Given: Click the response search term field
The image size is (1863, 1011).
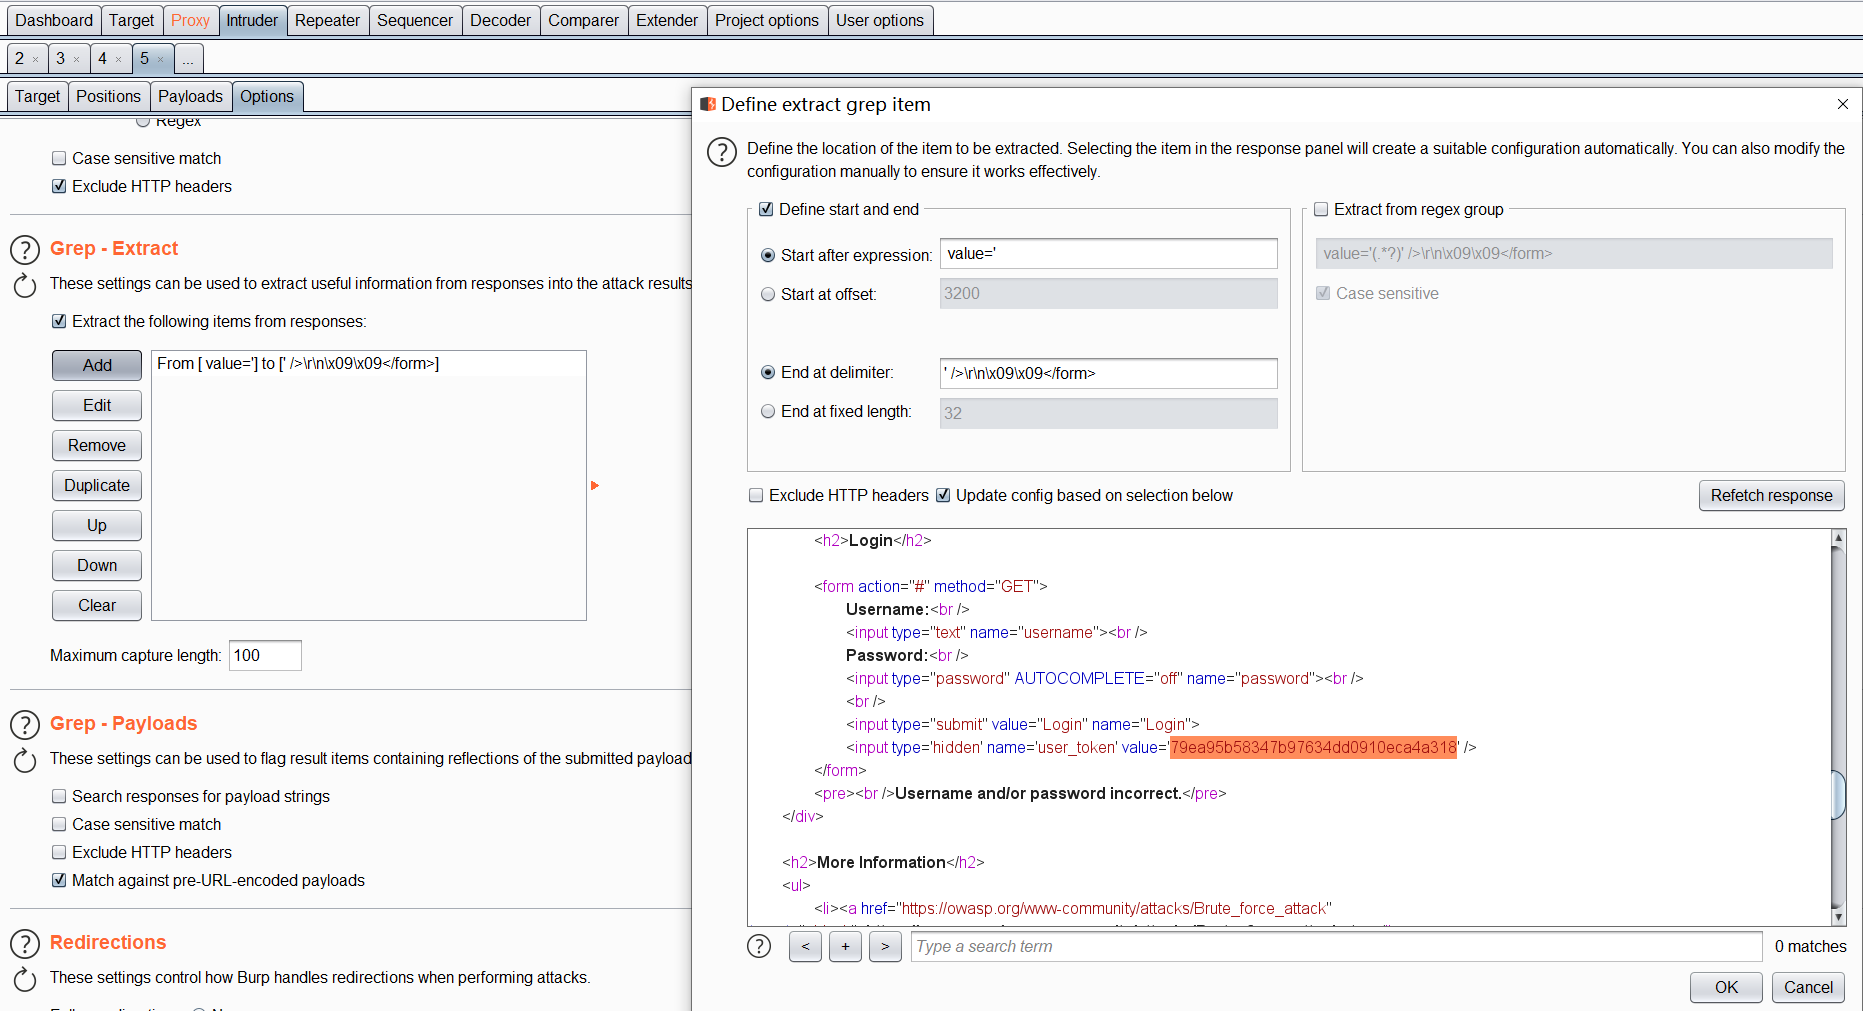Looking at the screenshot, I should point(1336,946).
